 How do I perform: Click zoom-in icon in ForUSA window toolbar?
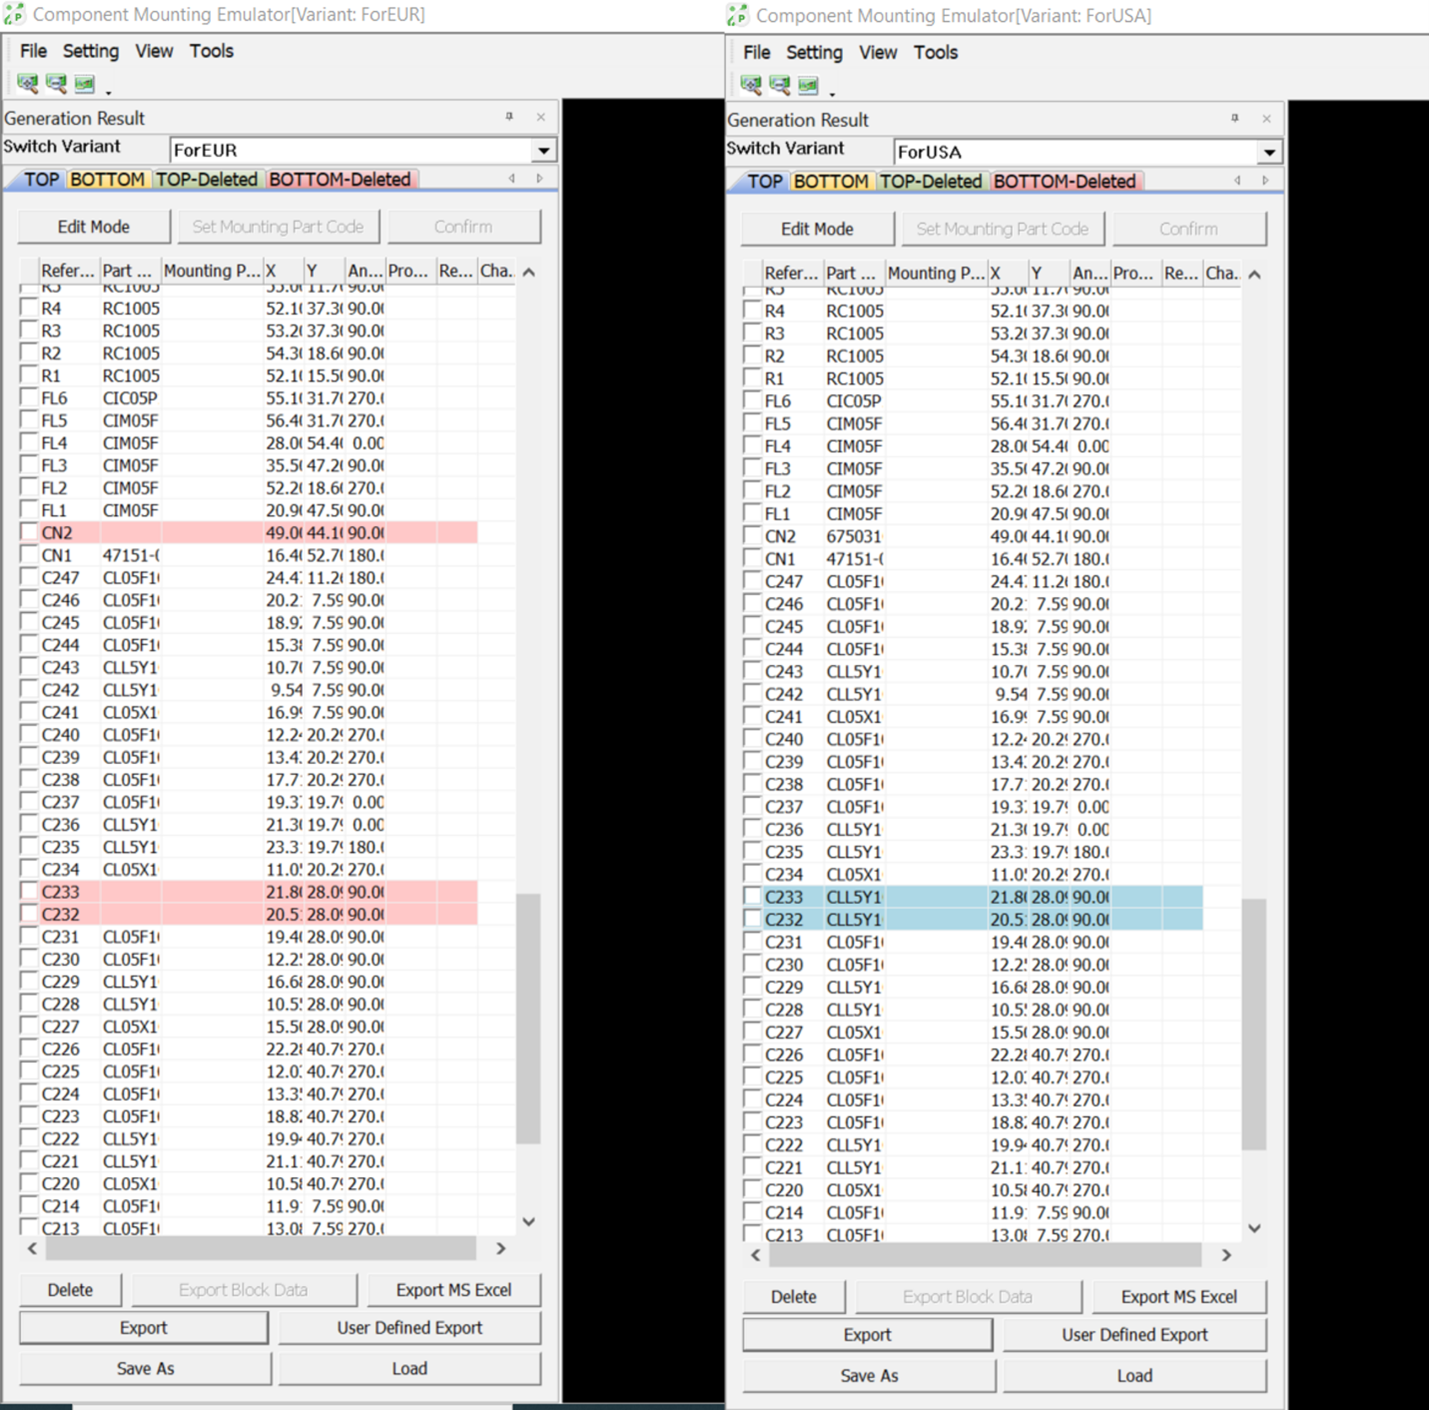(751, 86)
